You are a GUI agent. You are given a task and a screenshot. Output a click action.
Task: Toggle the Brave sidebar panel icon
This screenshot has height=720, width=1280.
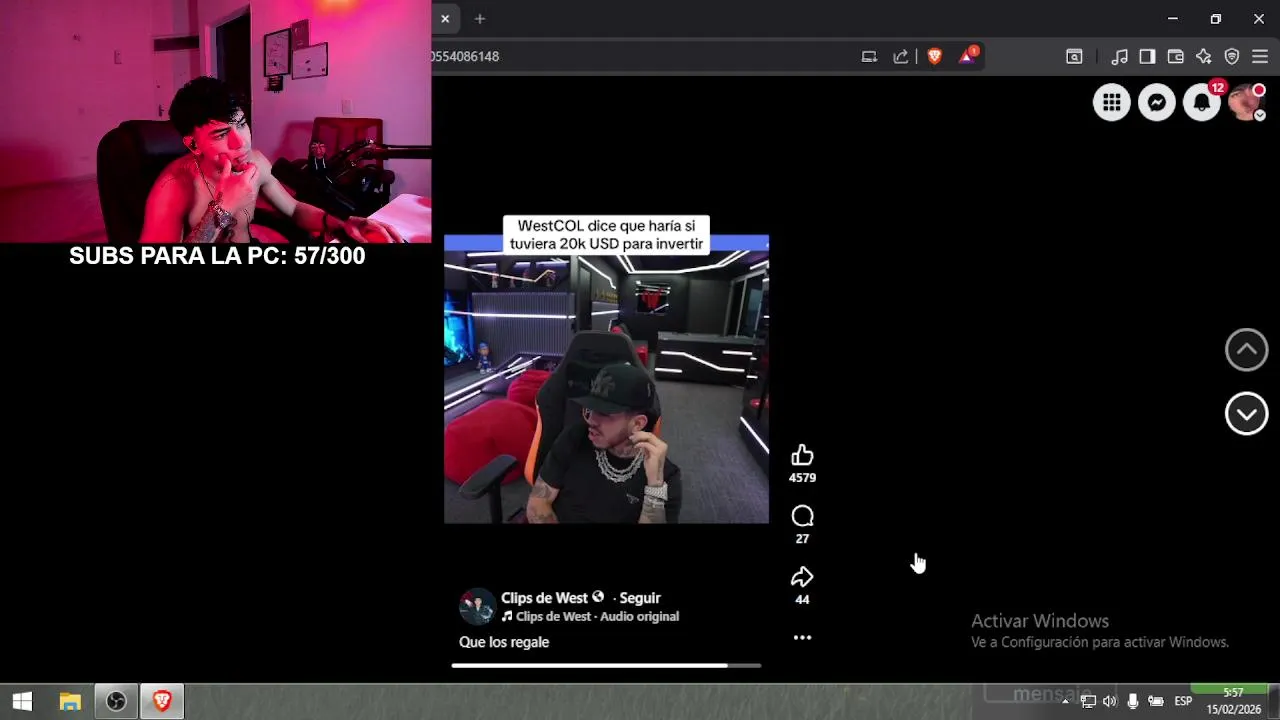coord(1147,56)
